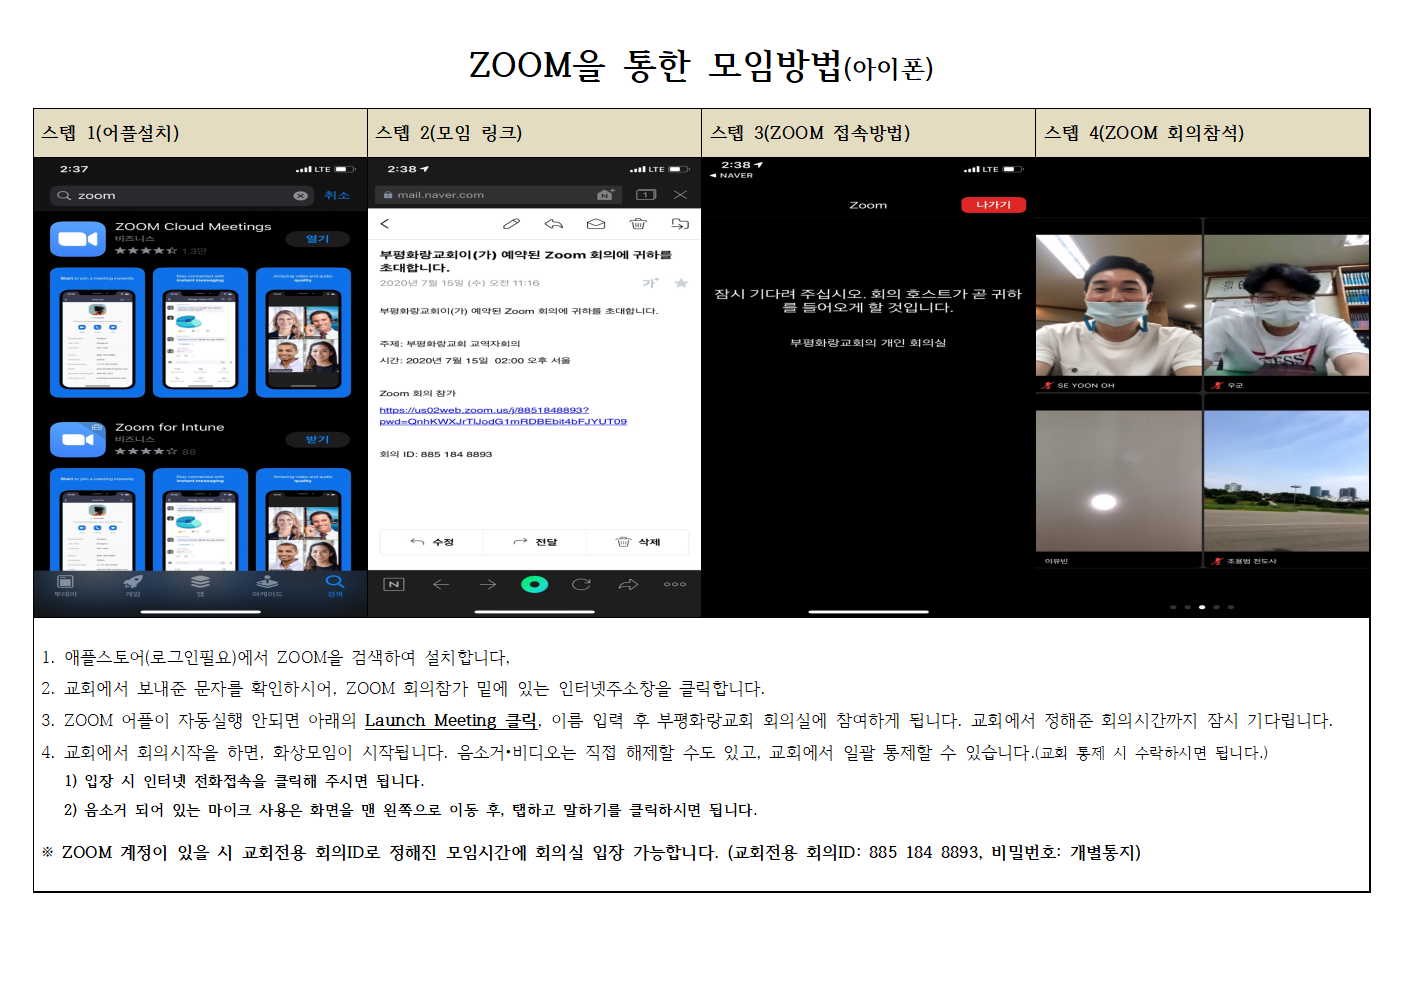
Task: Select the 검색 search tab
Action: 335,586
